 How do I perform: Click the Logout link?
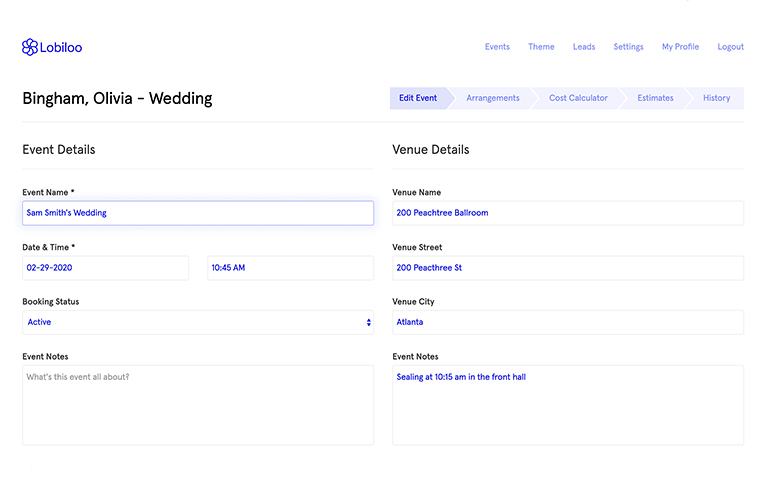(x=730, y=47)
